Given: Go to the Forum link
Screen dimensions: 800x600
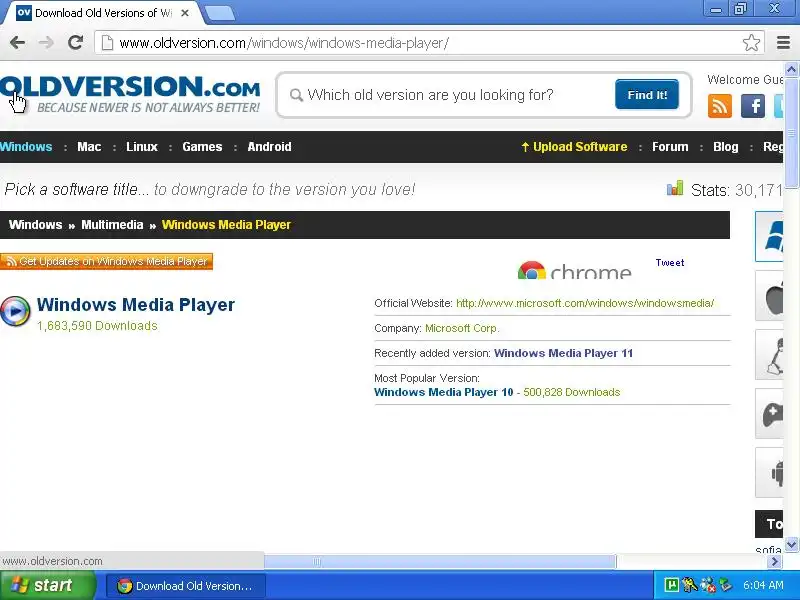Looking at the screenshot, I should click(670, 147).
